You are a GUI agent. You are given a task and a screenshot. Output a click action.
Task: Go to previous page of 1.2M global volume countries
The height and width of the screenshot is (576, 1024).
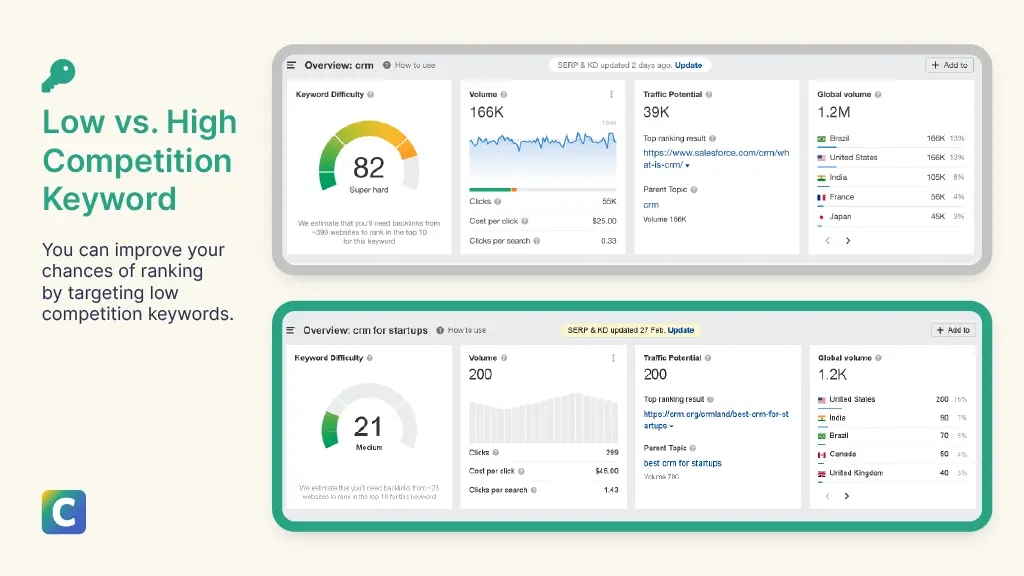[827, 241]
